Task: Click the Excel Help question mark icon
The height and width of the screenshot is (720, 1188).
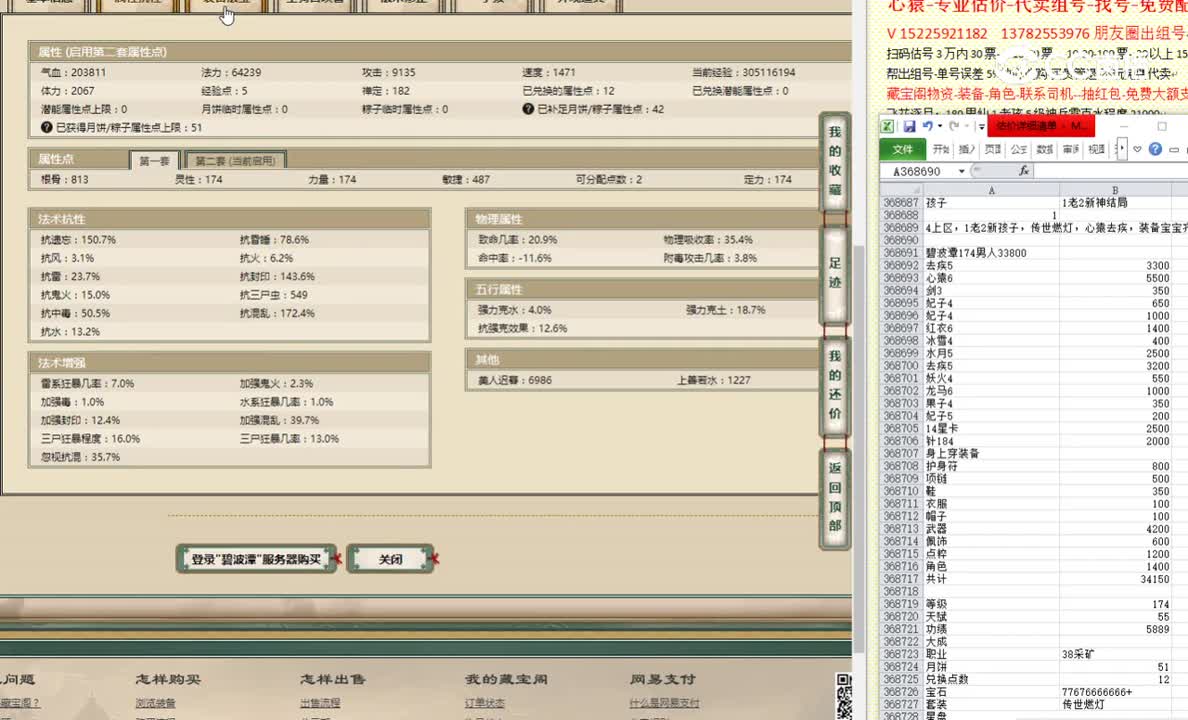Action: (1155, 149)
